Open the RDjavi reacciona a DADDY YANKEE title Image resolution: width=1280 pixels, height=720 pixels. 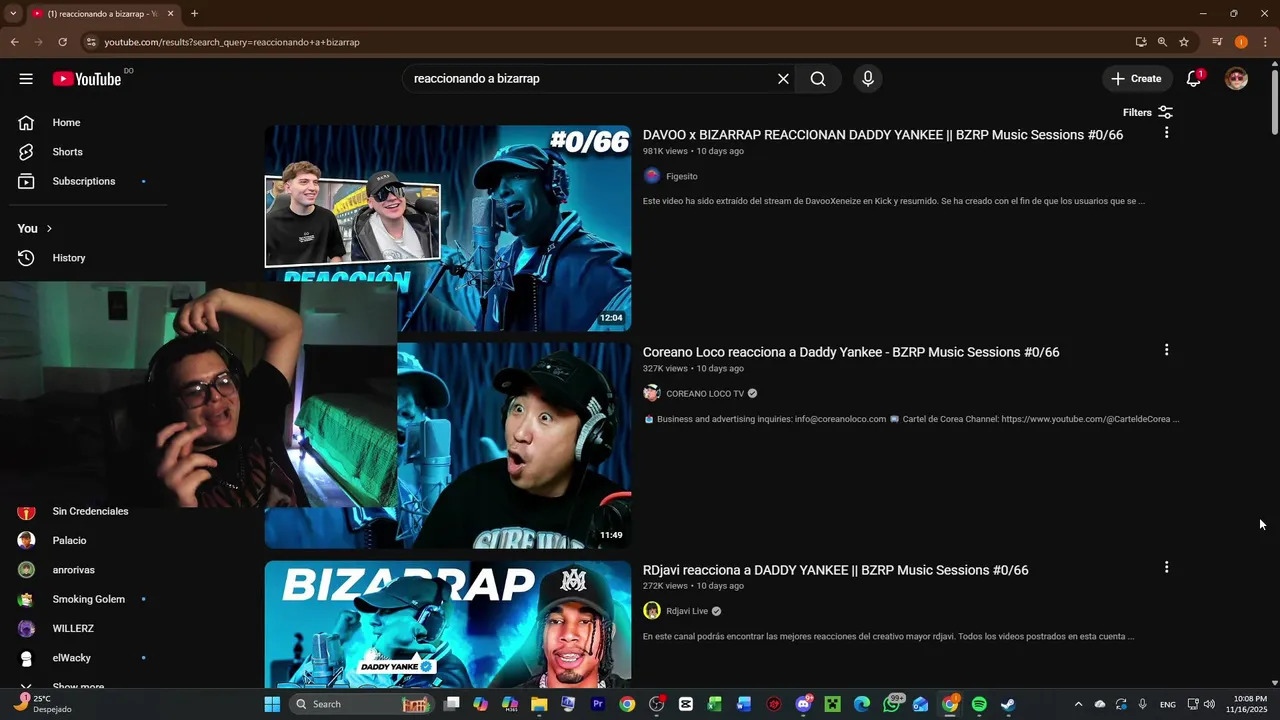[835, 570]
